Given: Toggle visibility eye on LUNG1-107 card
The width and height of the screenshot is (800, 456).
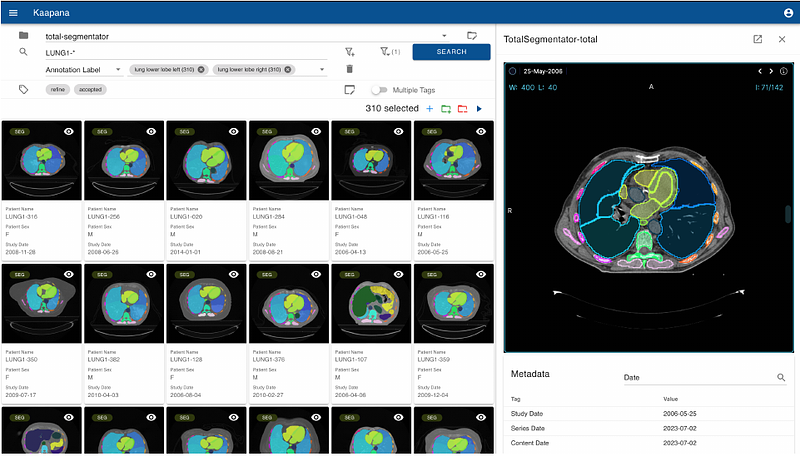Looking at the screenshot, I should point(398,274).
